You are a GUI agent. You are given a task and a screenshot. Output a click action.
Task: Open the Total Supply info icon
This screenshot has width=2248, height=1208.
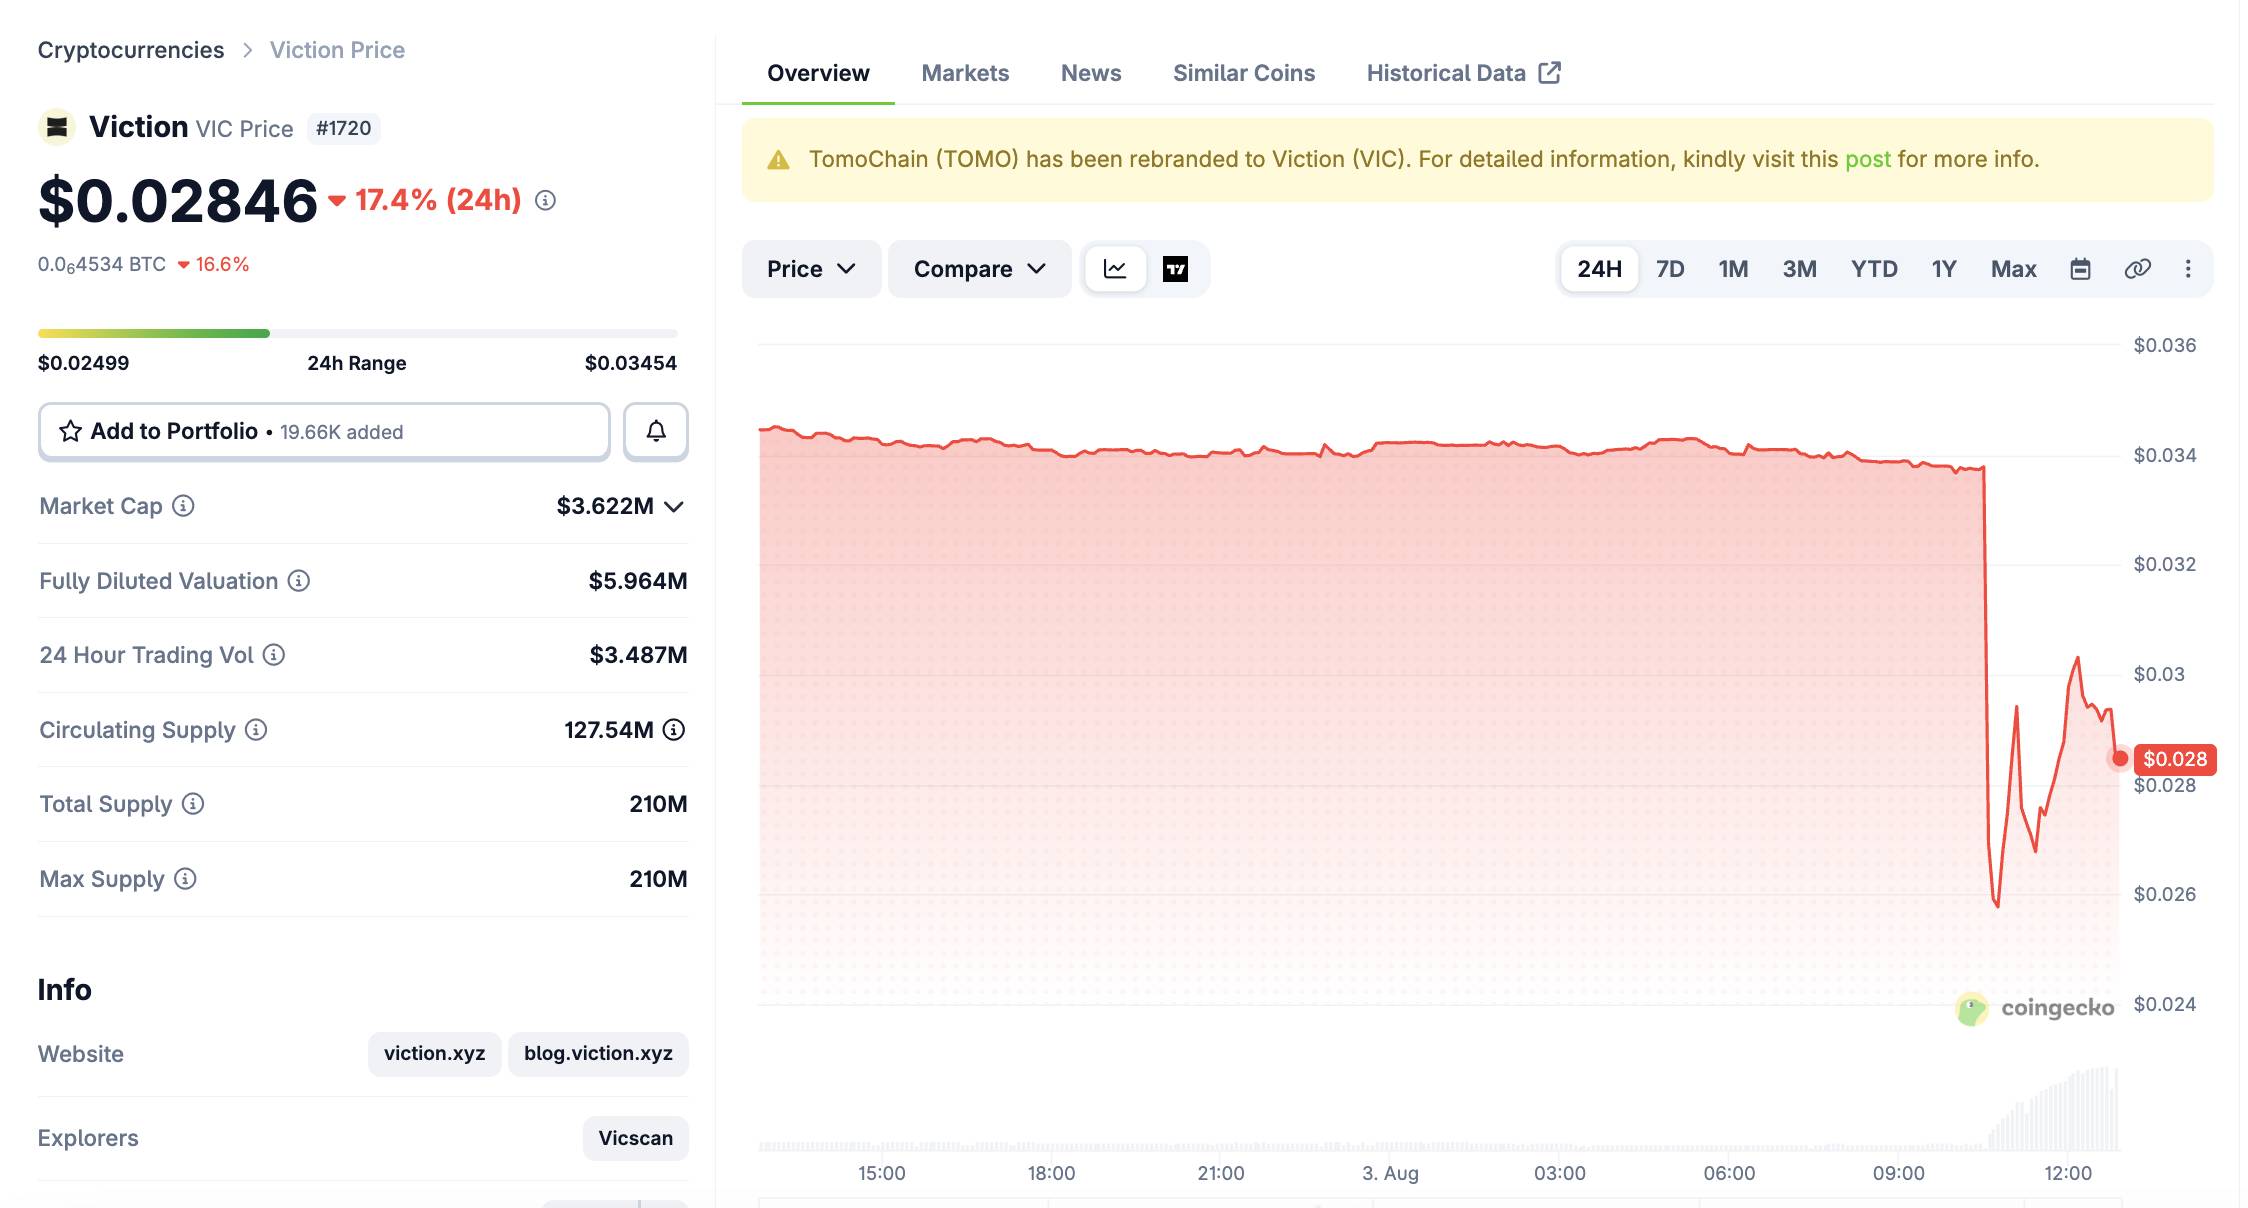click(x=193, y=803)
